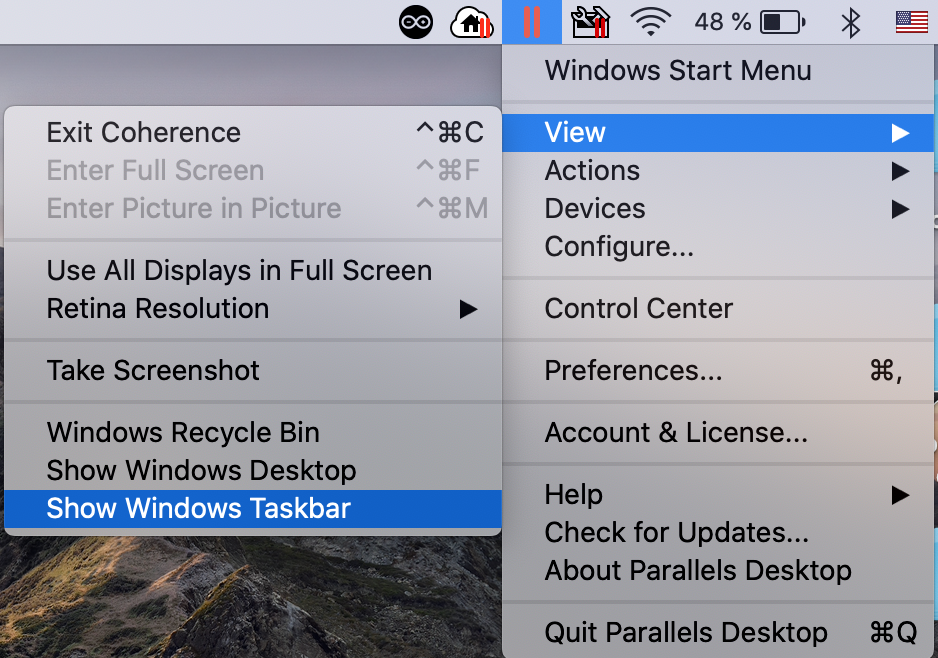Open the Actions submenu

[718, 171]
